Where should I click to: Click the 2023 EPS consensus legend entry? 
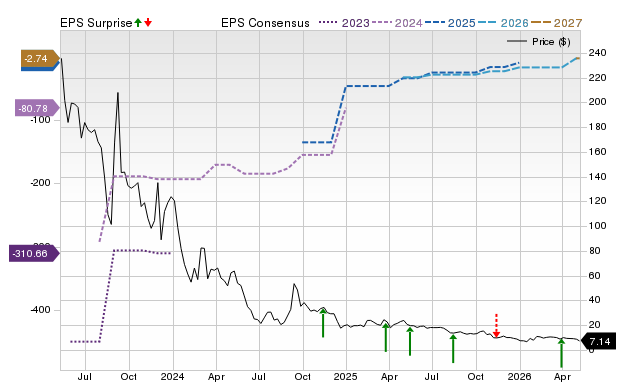[344, 23]
